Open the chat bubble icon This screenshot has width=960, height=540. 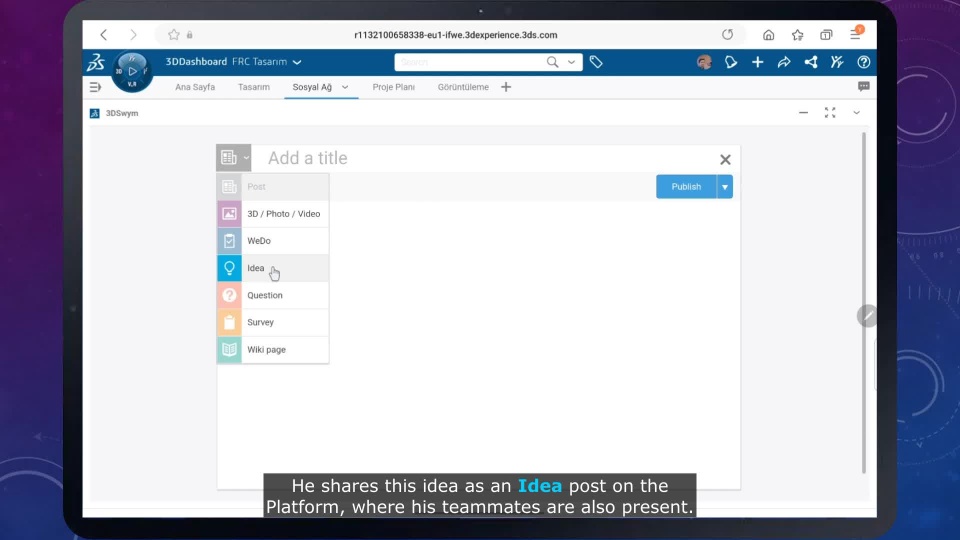pos(864,86)
